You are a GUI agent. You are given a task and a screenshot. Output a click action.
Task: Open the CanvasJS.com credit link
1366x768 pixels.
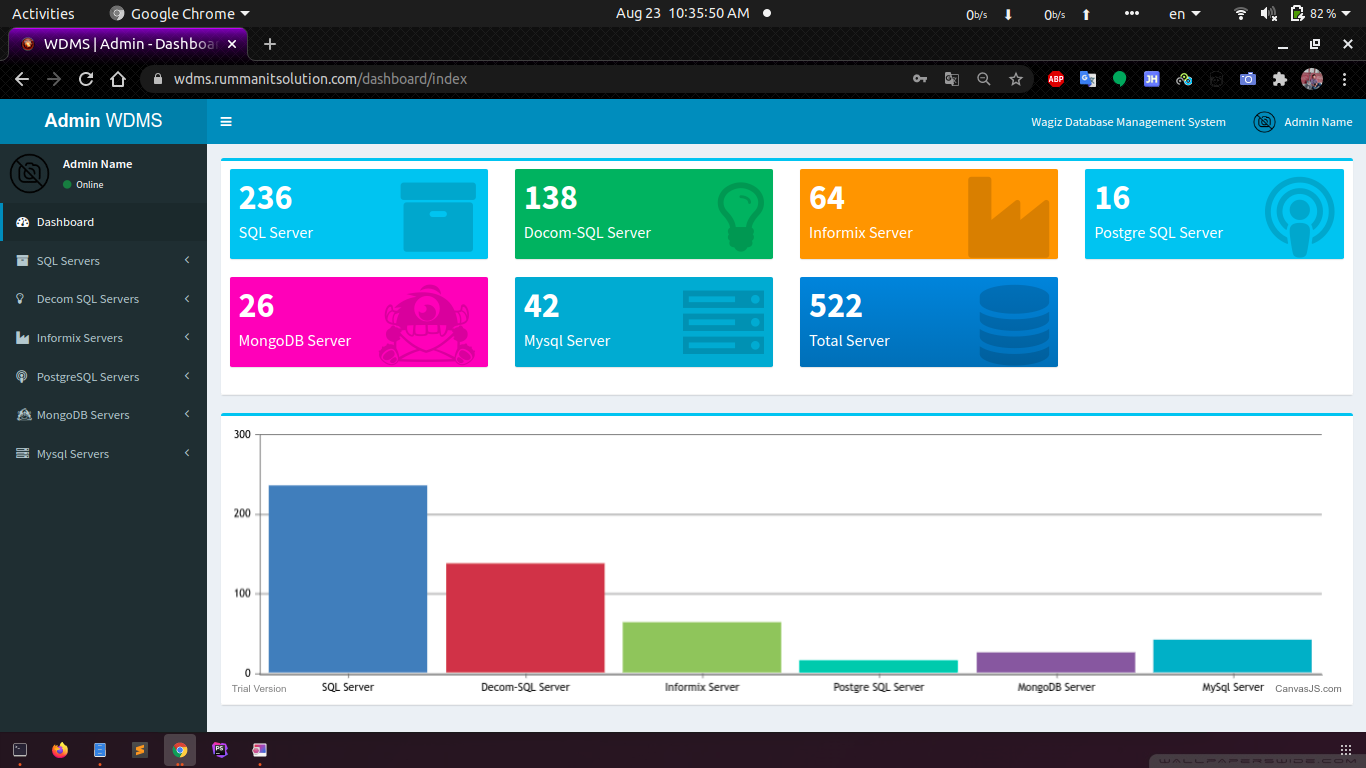click(x=1307, y=688)
